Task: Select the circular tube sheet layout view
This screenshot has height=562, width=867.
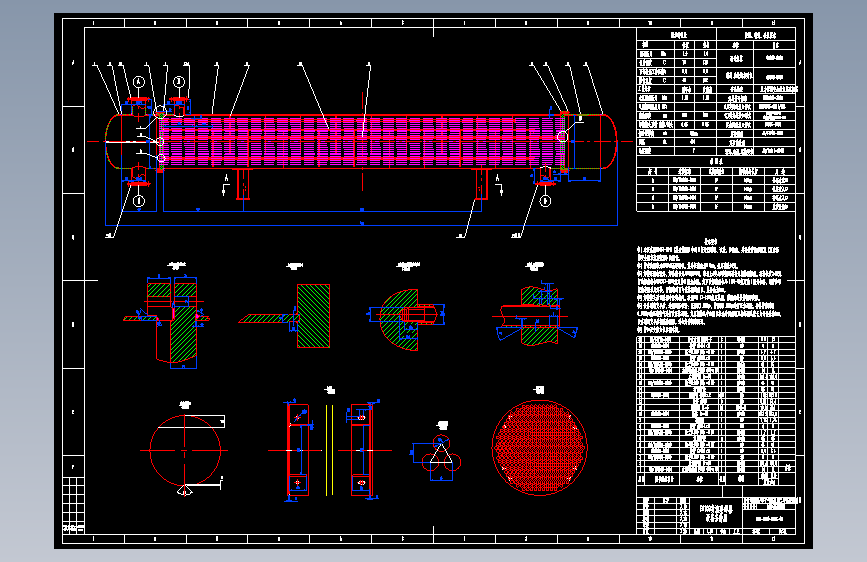Action: (539, 447)
